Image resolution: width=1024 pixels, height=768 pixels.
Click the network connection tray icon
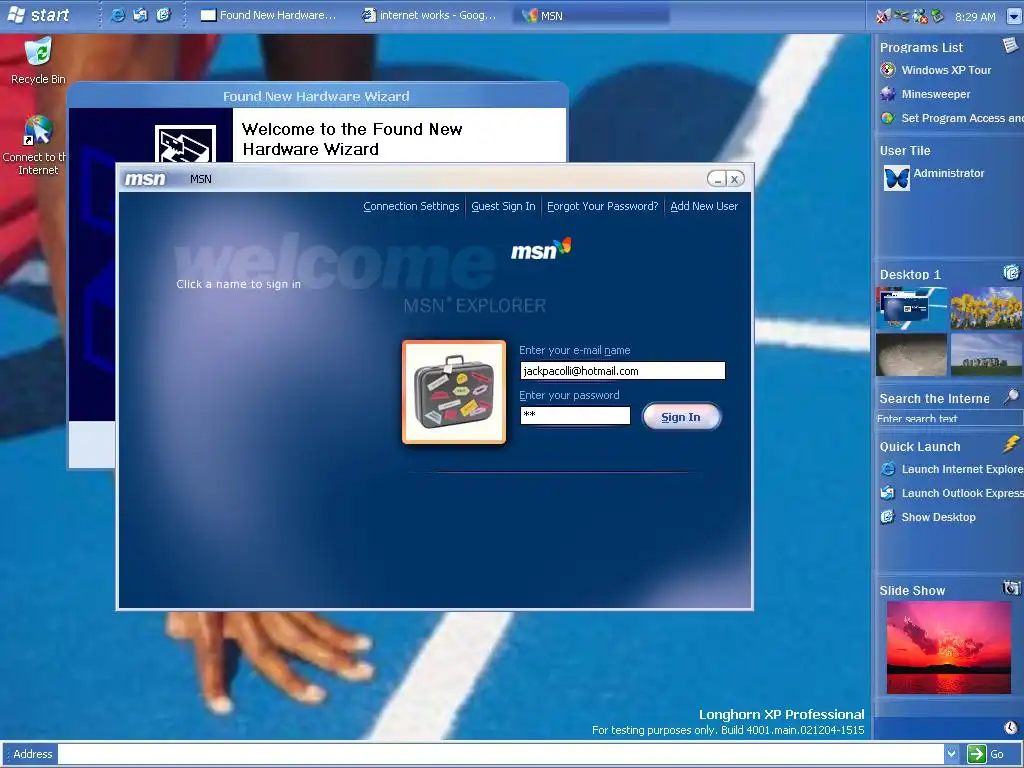(x=901, y=16)
